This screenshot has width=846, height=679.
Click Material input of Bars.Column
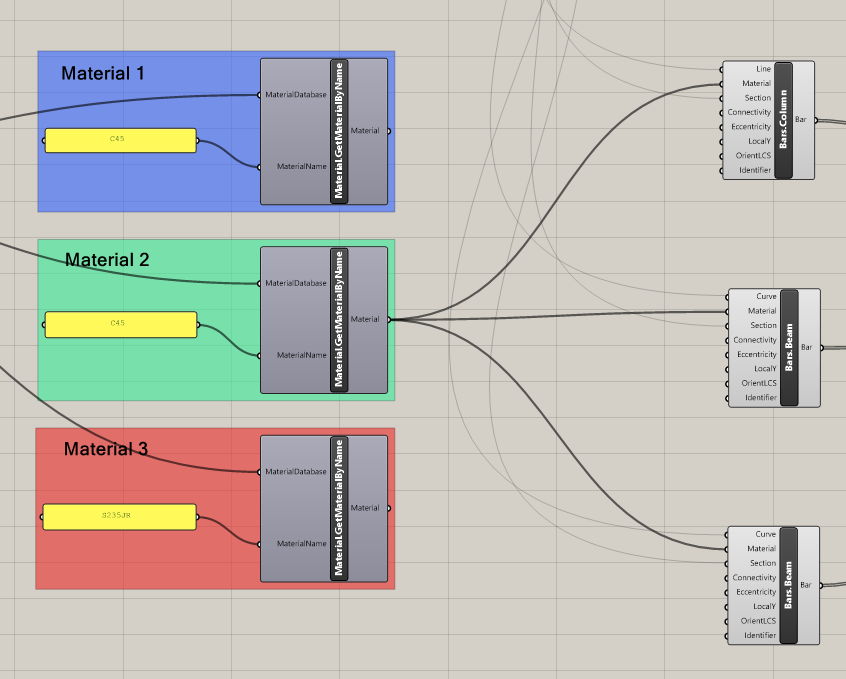click(756, 83)
